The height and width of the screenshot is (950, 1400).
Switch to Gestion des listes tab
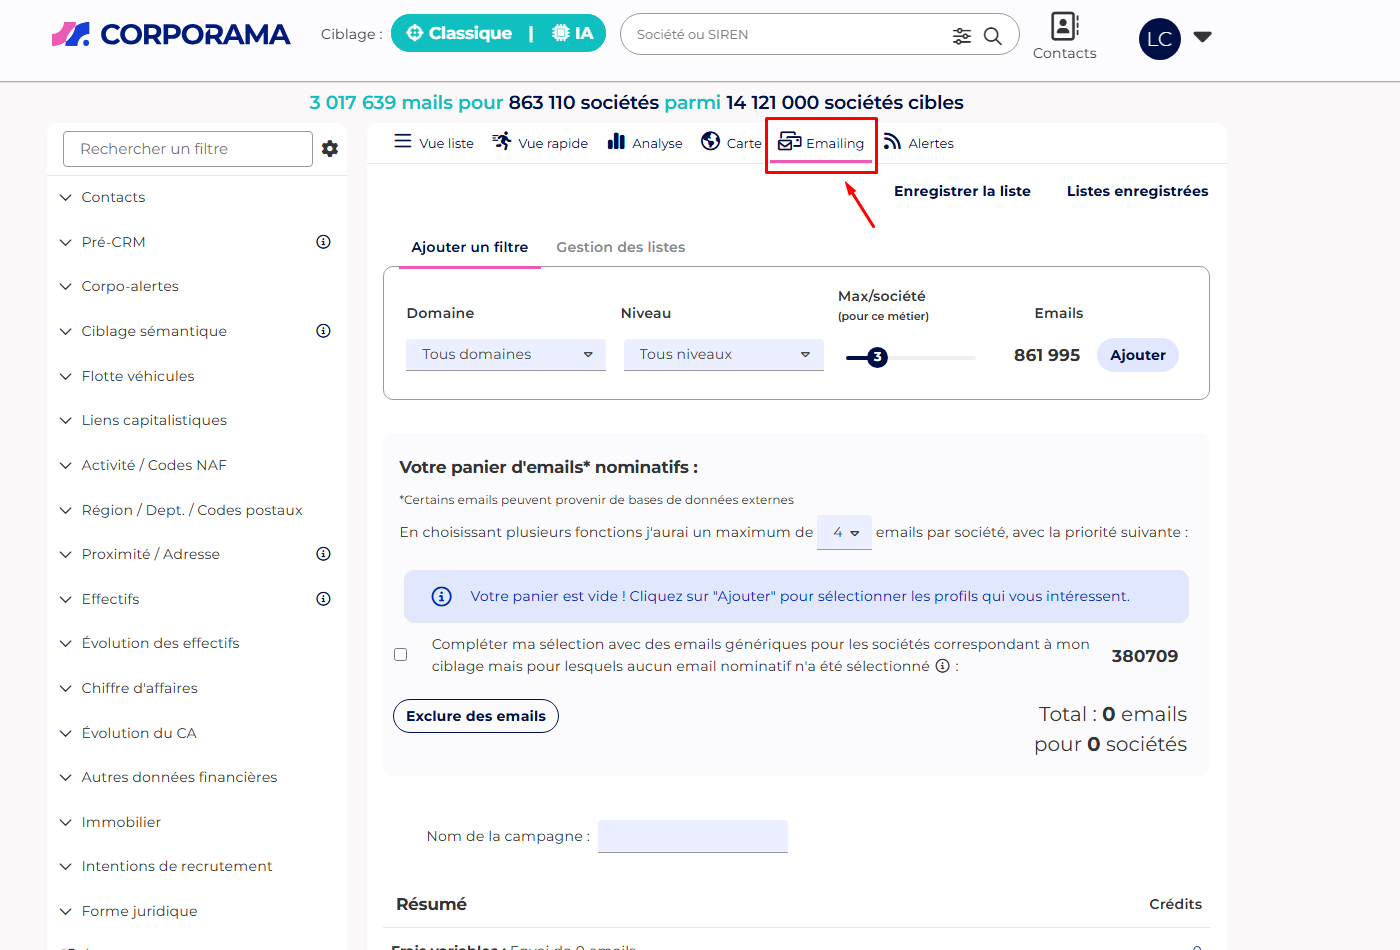(x=620, y=247)
